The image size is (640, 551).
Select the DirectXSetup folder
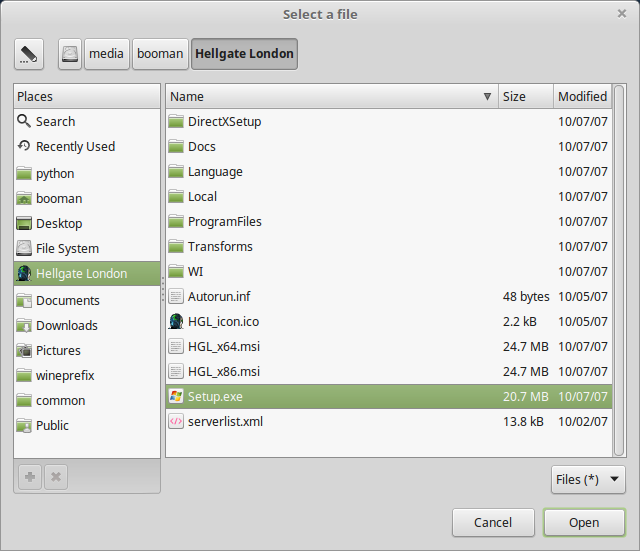pyautogui.click(x=389, y=121)
